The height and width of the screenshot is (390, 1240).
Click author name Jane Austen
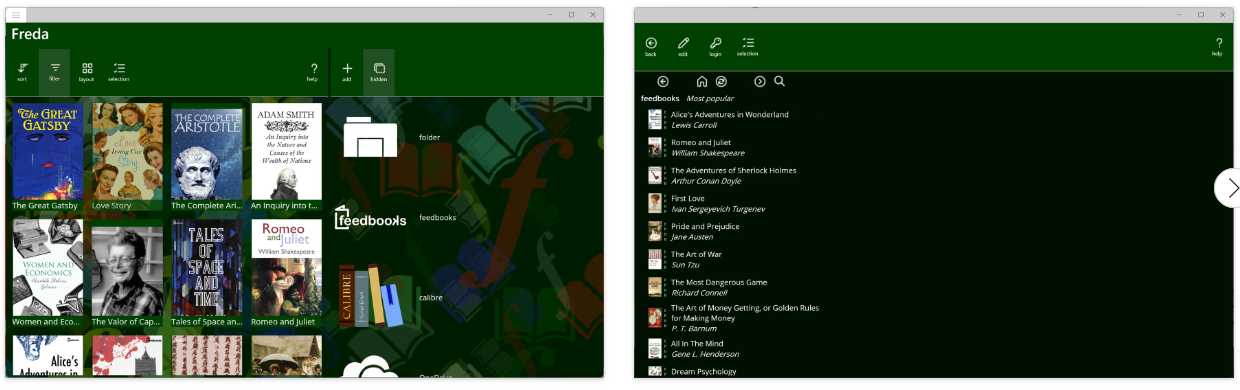click(691, 237)
